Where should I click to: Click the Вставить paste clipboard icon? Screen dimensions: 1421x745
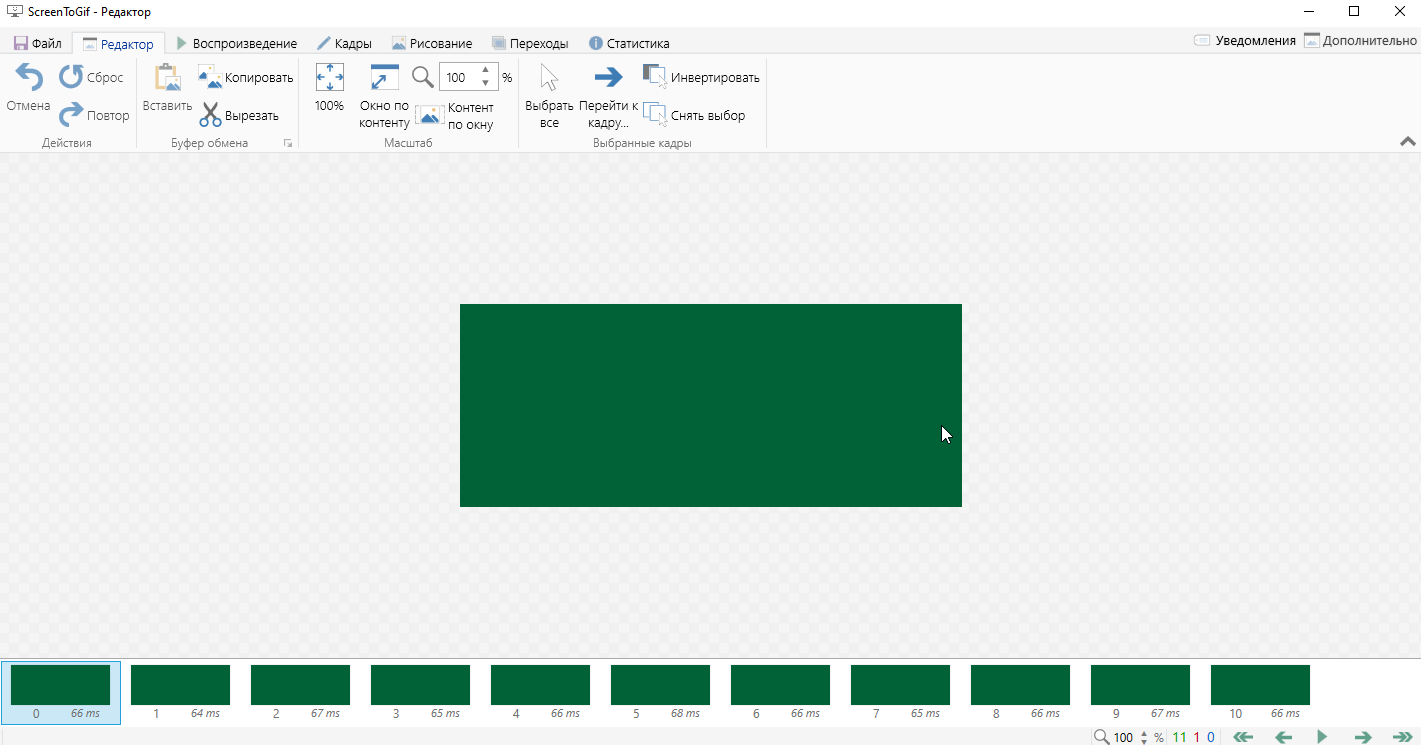[167, 78]
